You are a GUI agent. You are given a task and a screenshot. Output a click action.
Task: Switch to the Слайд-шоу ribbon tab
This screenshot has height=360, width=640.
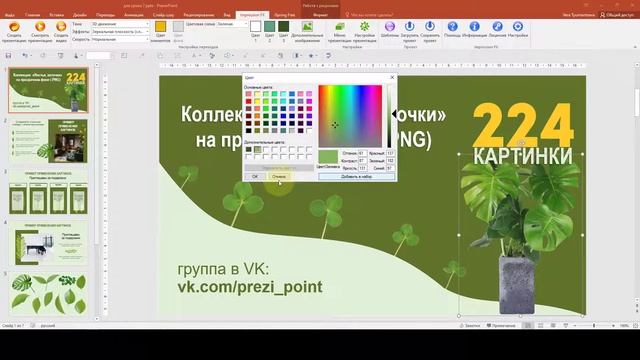(164, 15)
